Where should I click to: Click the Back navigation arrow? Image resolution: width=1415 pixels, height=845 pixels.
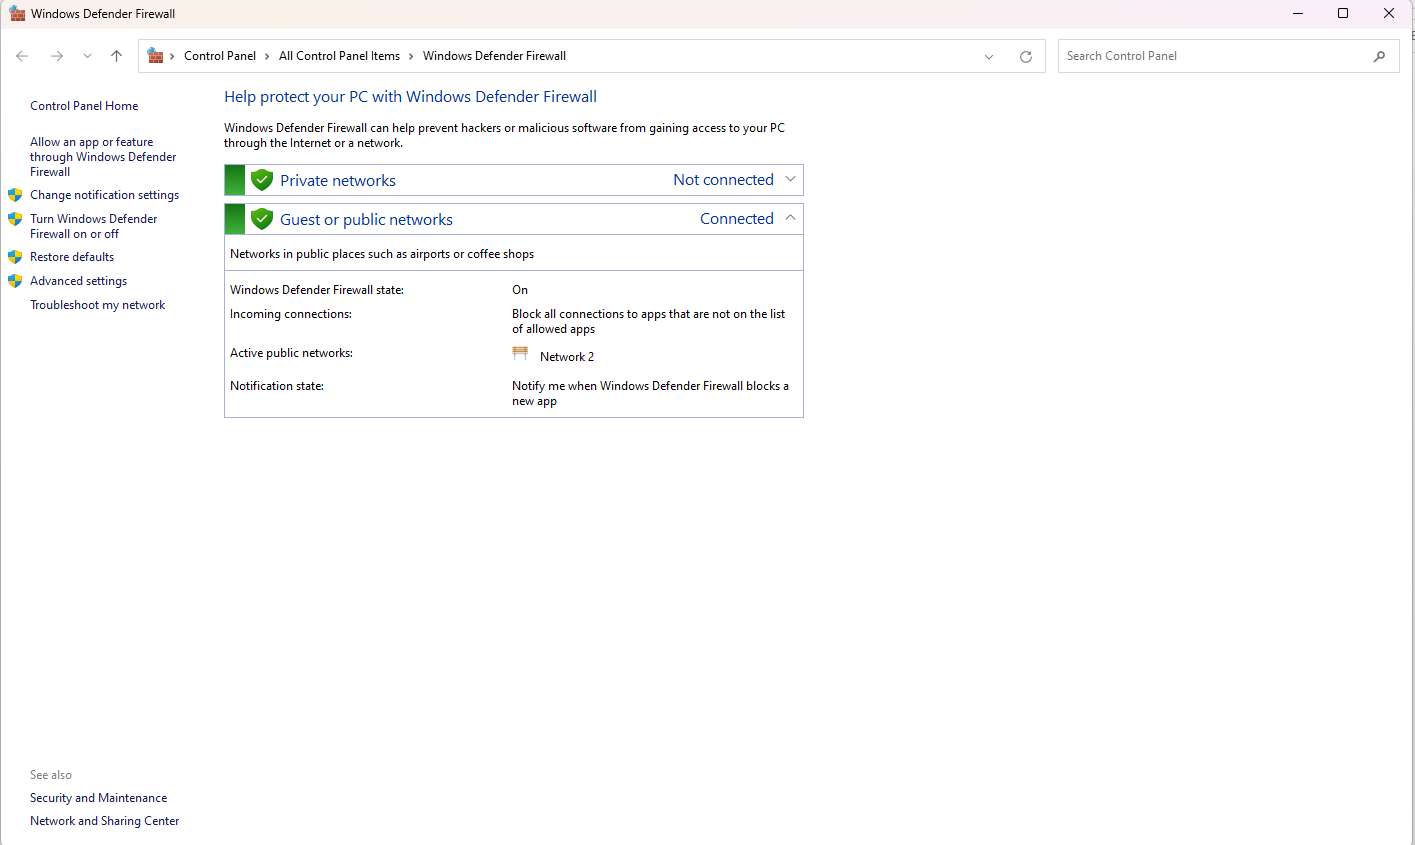22,56
